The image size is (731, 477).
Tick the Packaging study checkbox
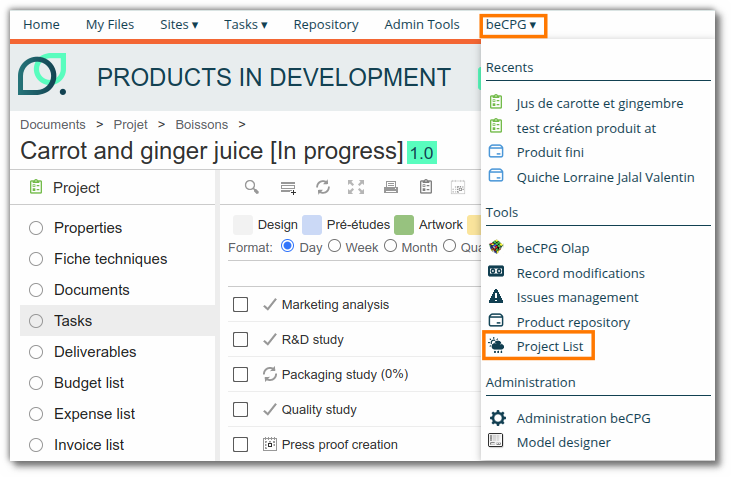[240, 374]
